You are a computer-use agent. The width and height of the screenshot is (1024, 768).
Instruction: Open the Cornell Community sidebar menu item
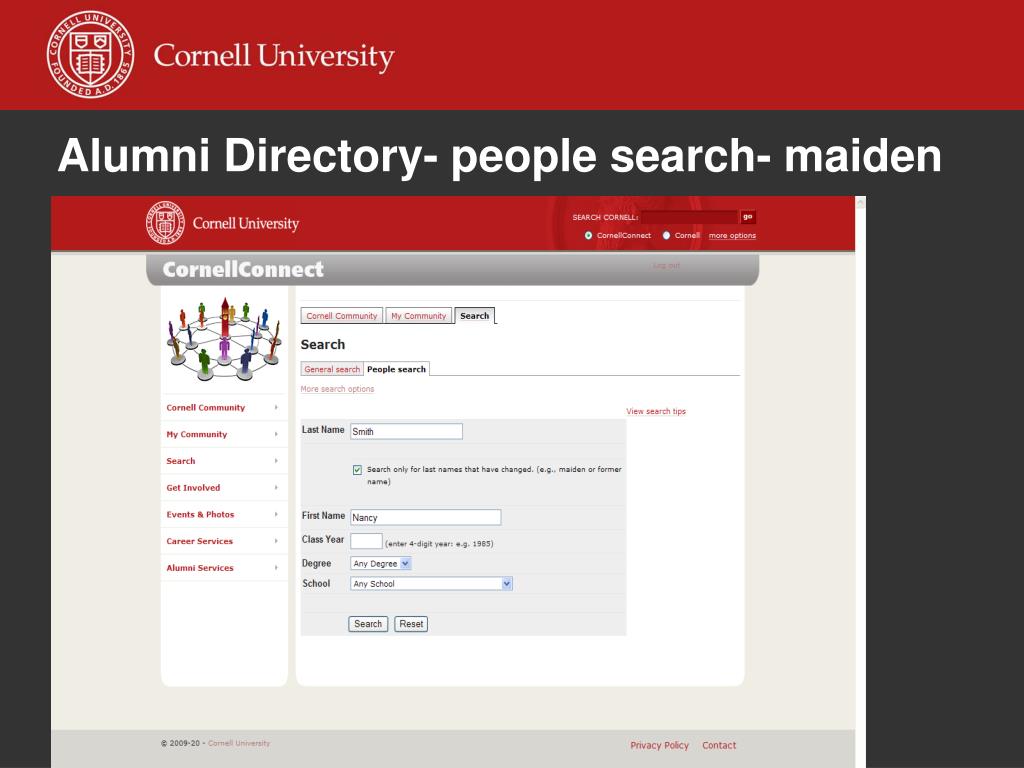click(206, 408)
